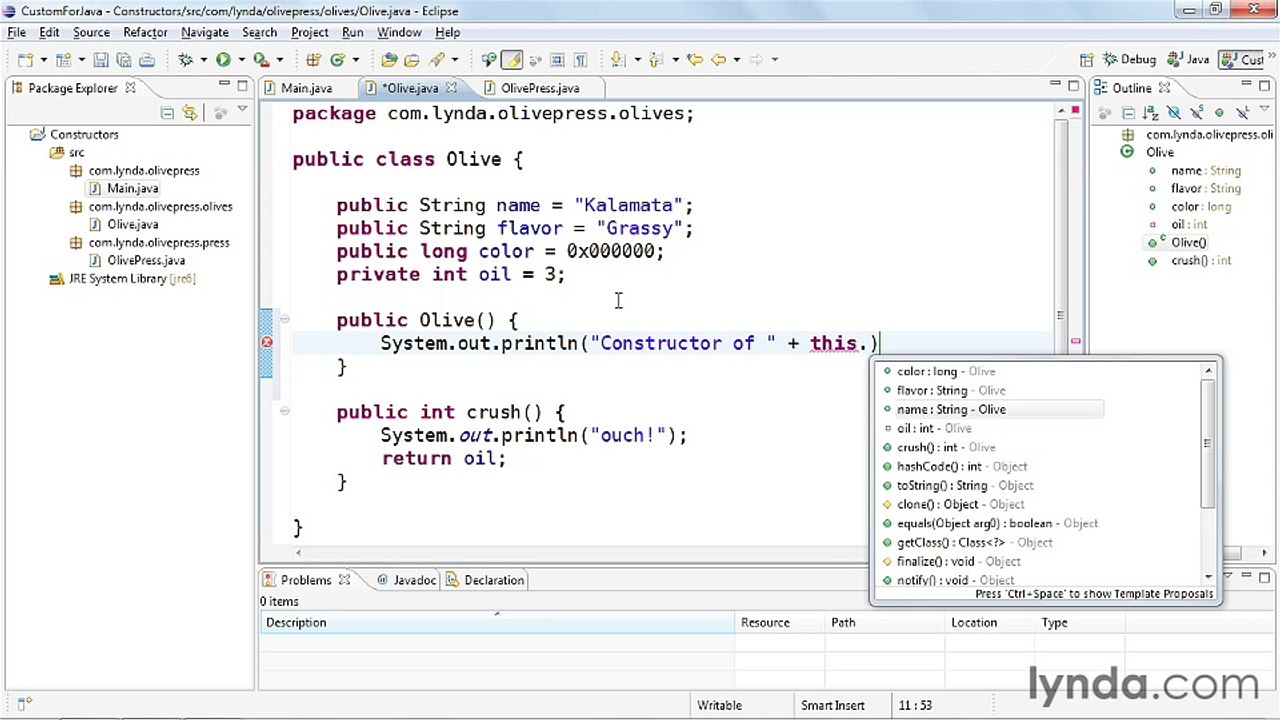Toggle Hide Static Members in Outline
This screenshot has width=1280, height=720.
(1197, 112)
